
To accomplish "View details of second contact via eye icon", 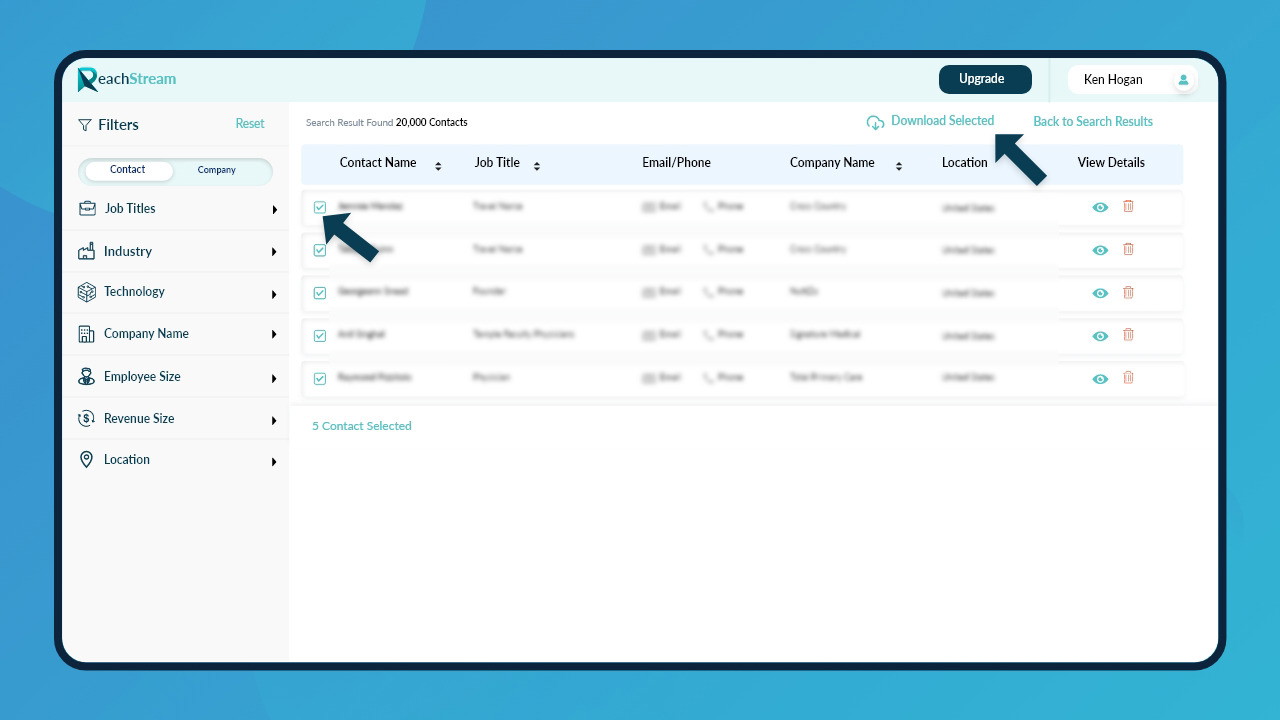I will click(x=1100, y=250).
